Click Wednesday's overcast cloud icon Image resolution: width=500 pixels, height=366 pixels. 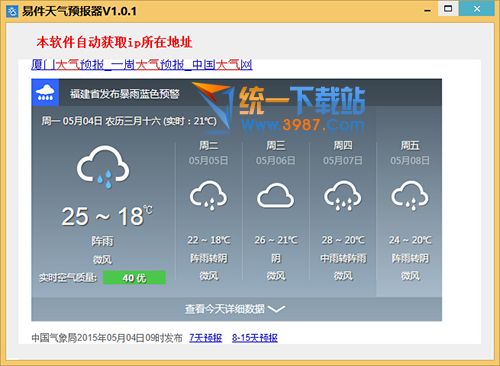click(276, 196)
